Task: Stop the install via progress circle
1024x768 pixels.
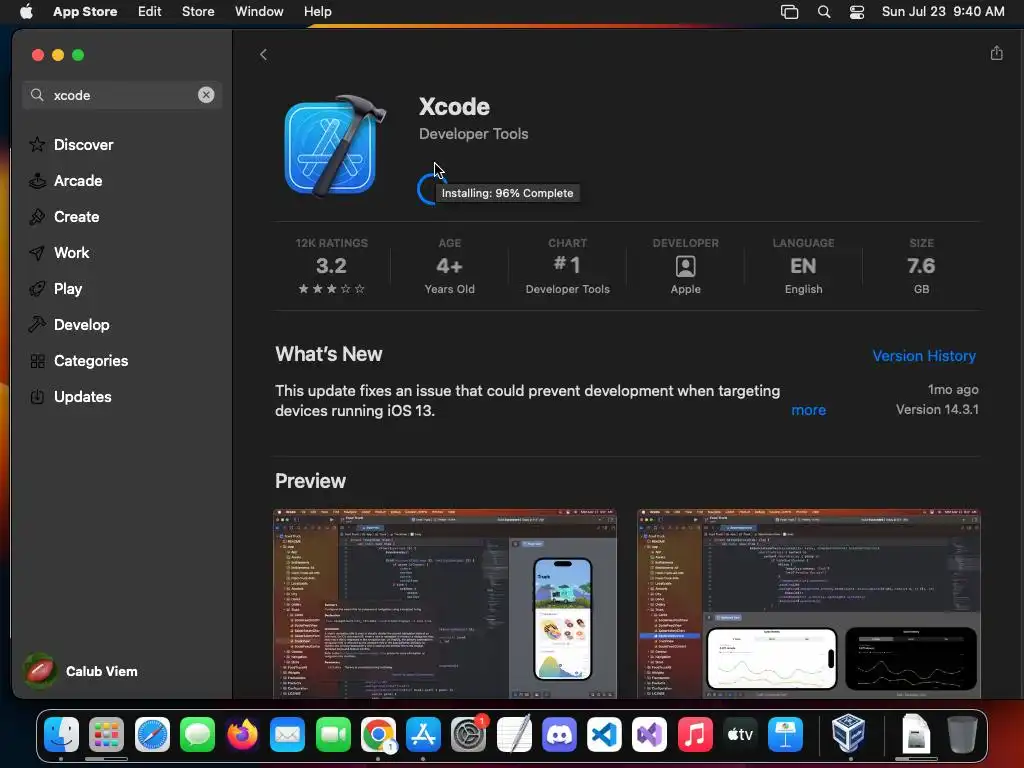Action: pos(428,190)
